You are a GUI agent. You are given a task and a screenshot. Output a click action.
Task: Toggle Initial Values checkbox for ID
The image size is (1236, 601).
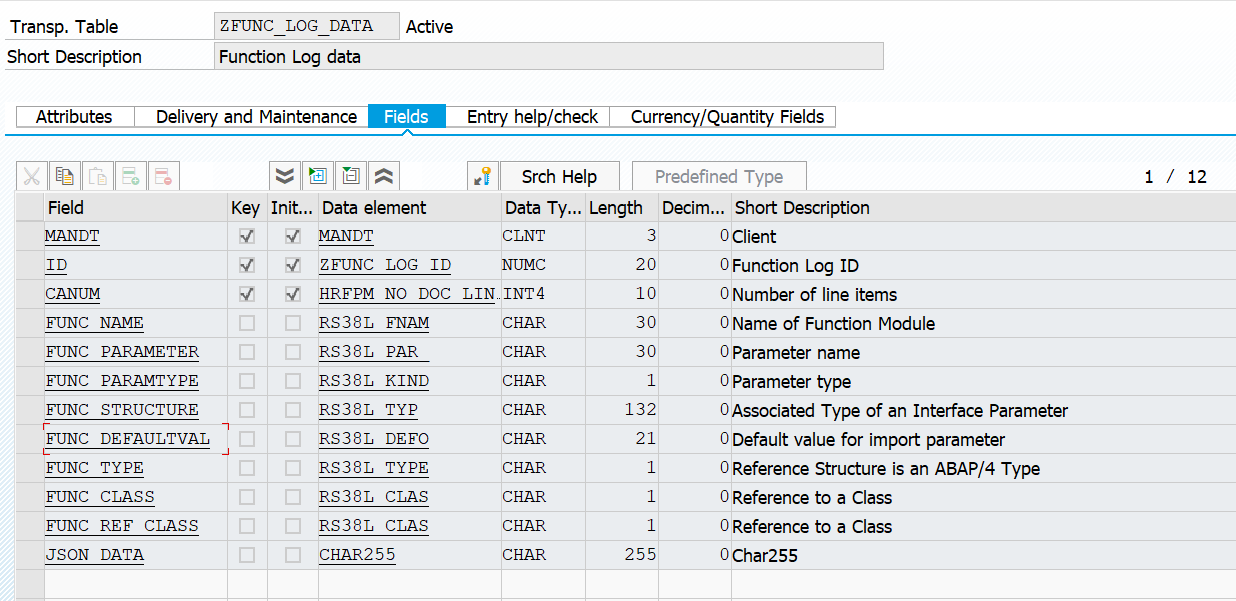click(293, 266)
